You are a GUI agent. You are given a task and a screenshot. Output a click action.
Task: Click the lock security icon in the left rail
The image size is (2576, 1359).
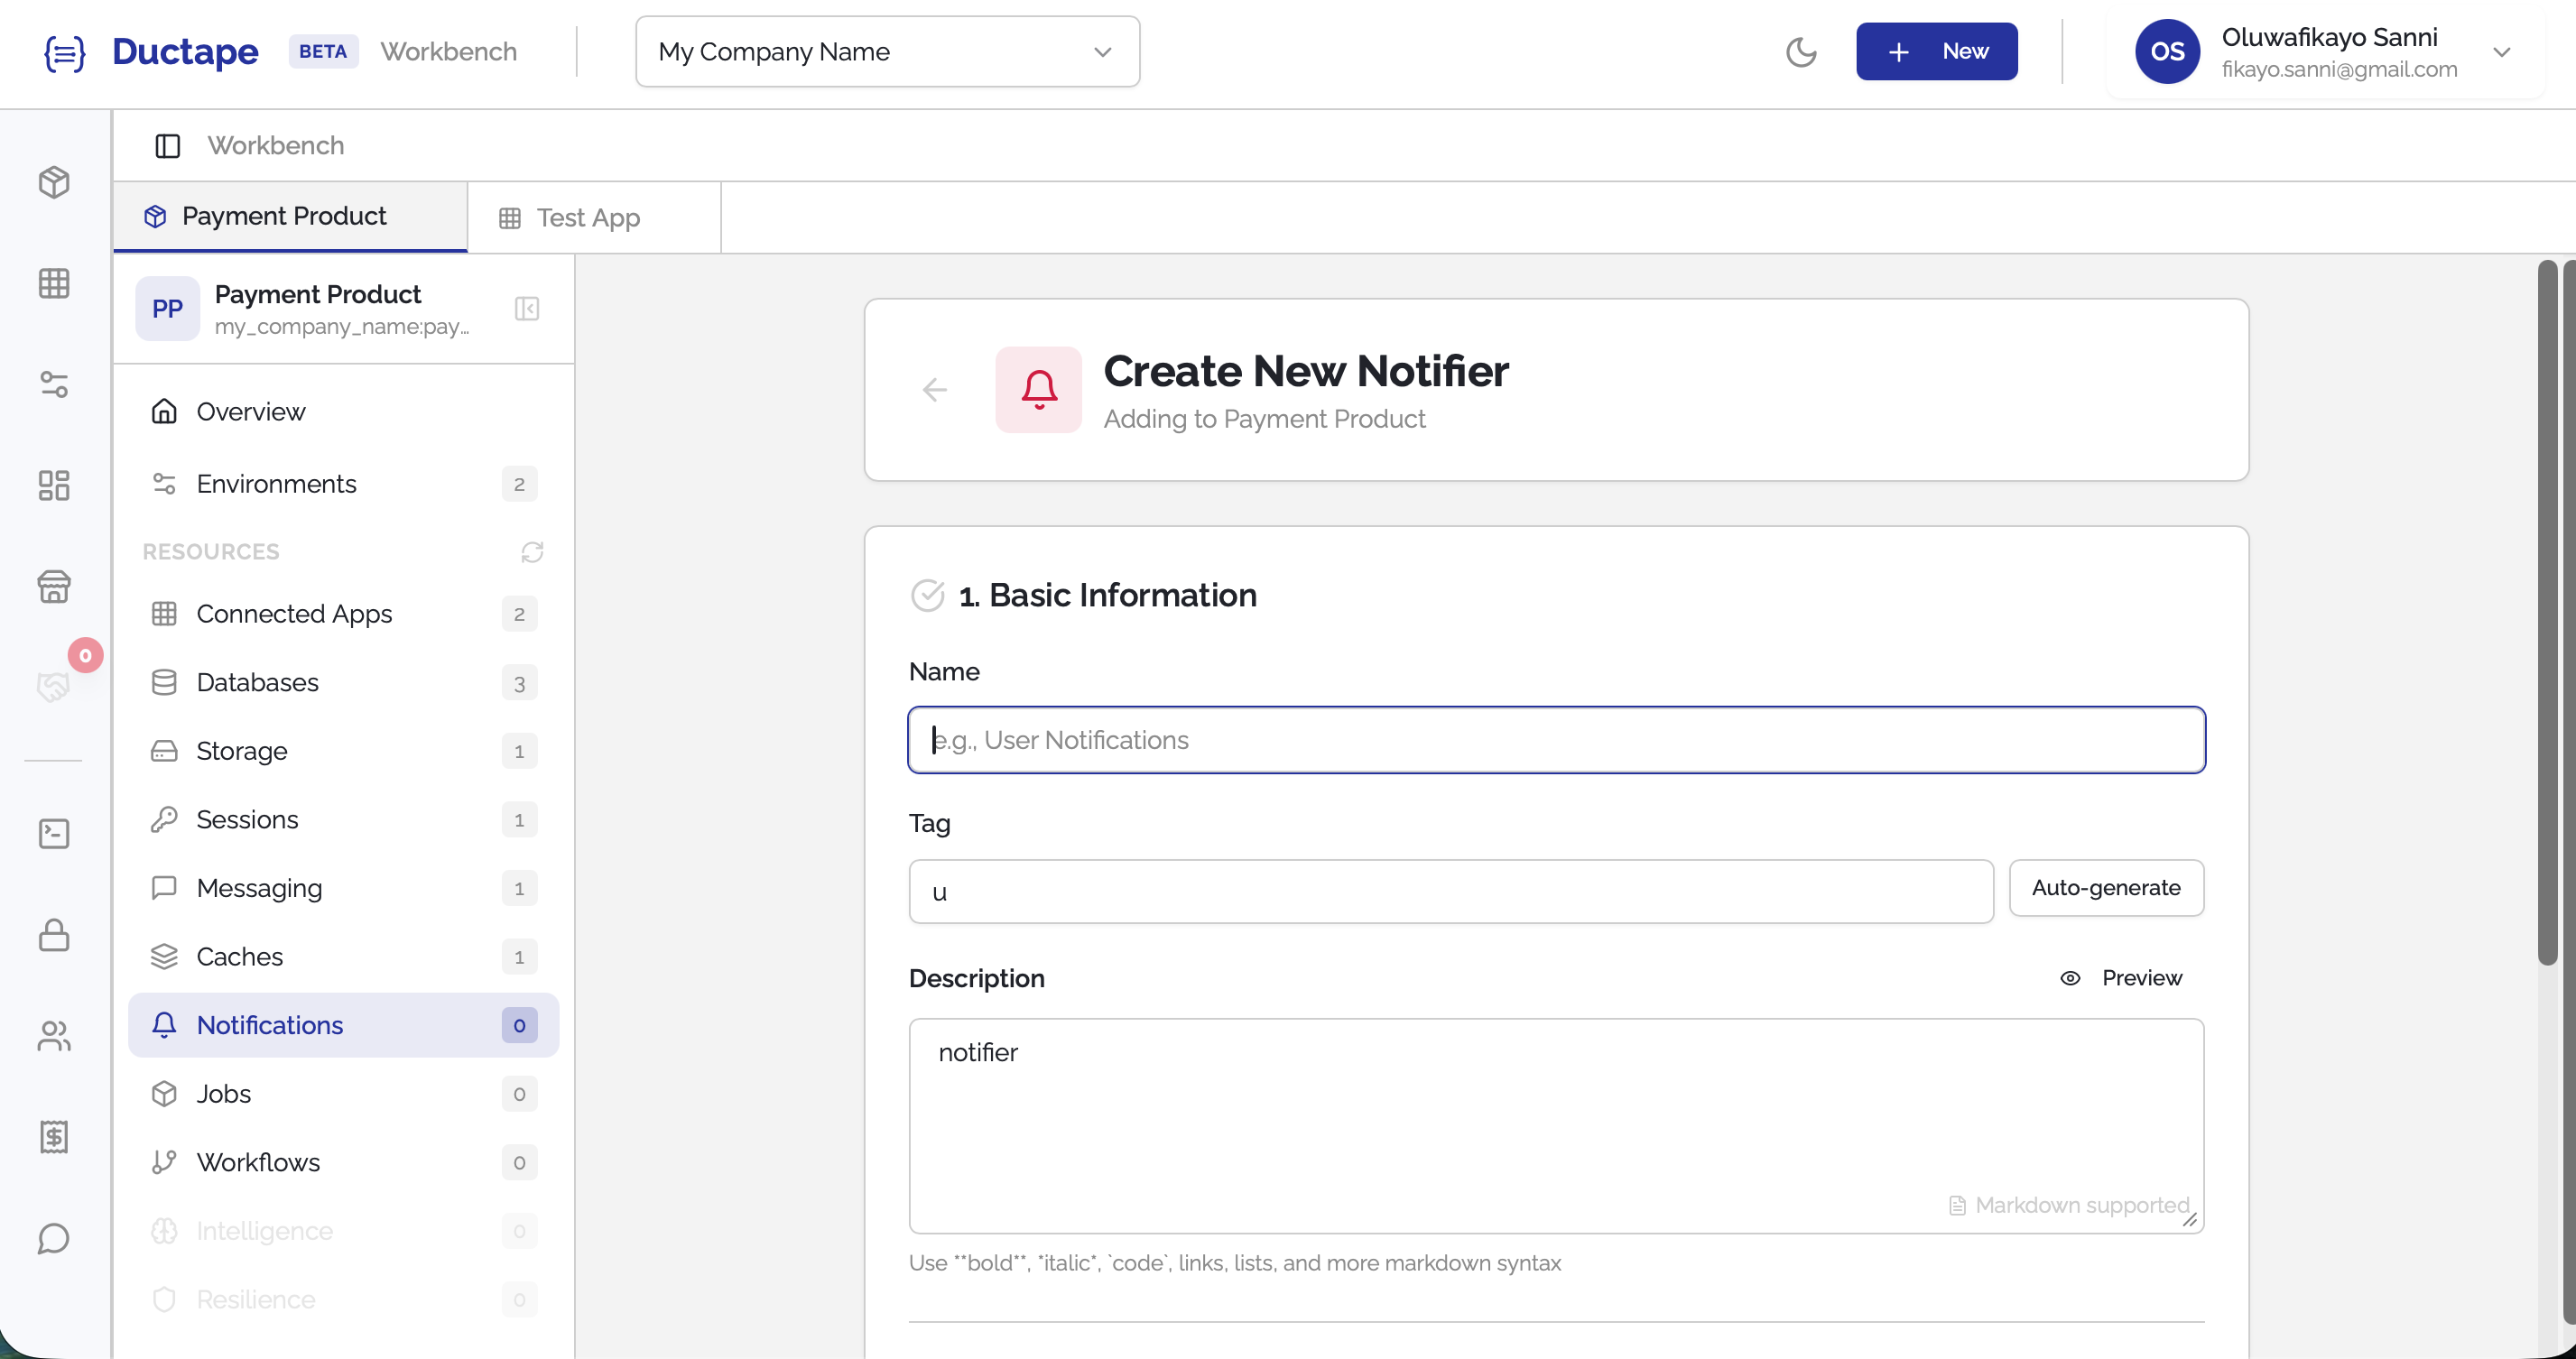click(54, 935)
